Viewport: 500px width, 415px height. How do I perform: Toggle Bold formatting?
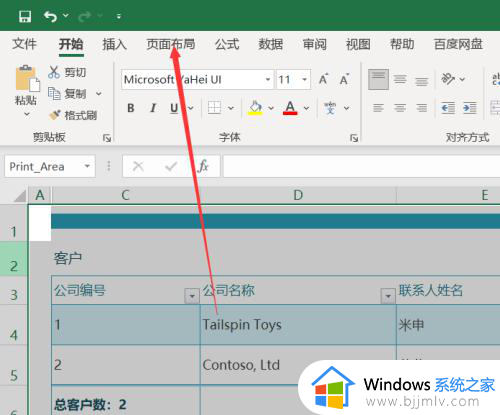coord(131,108)
